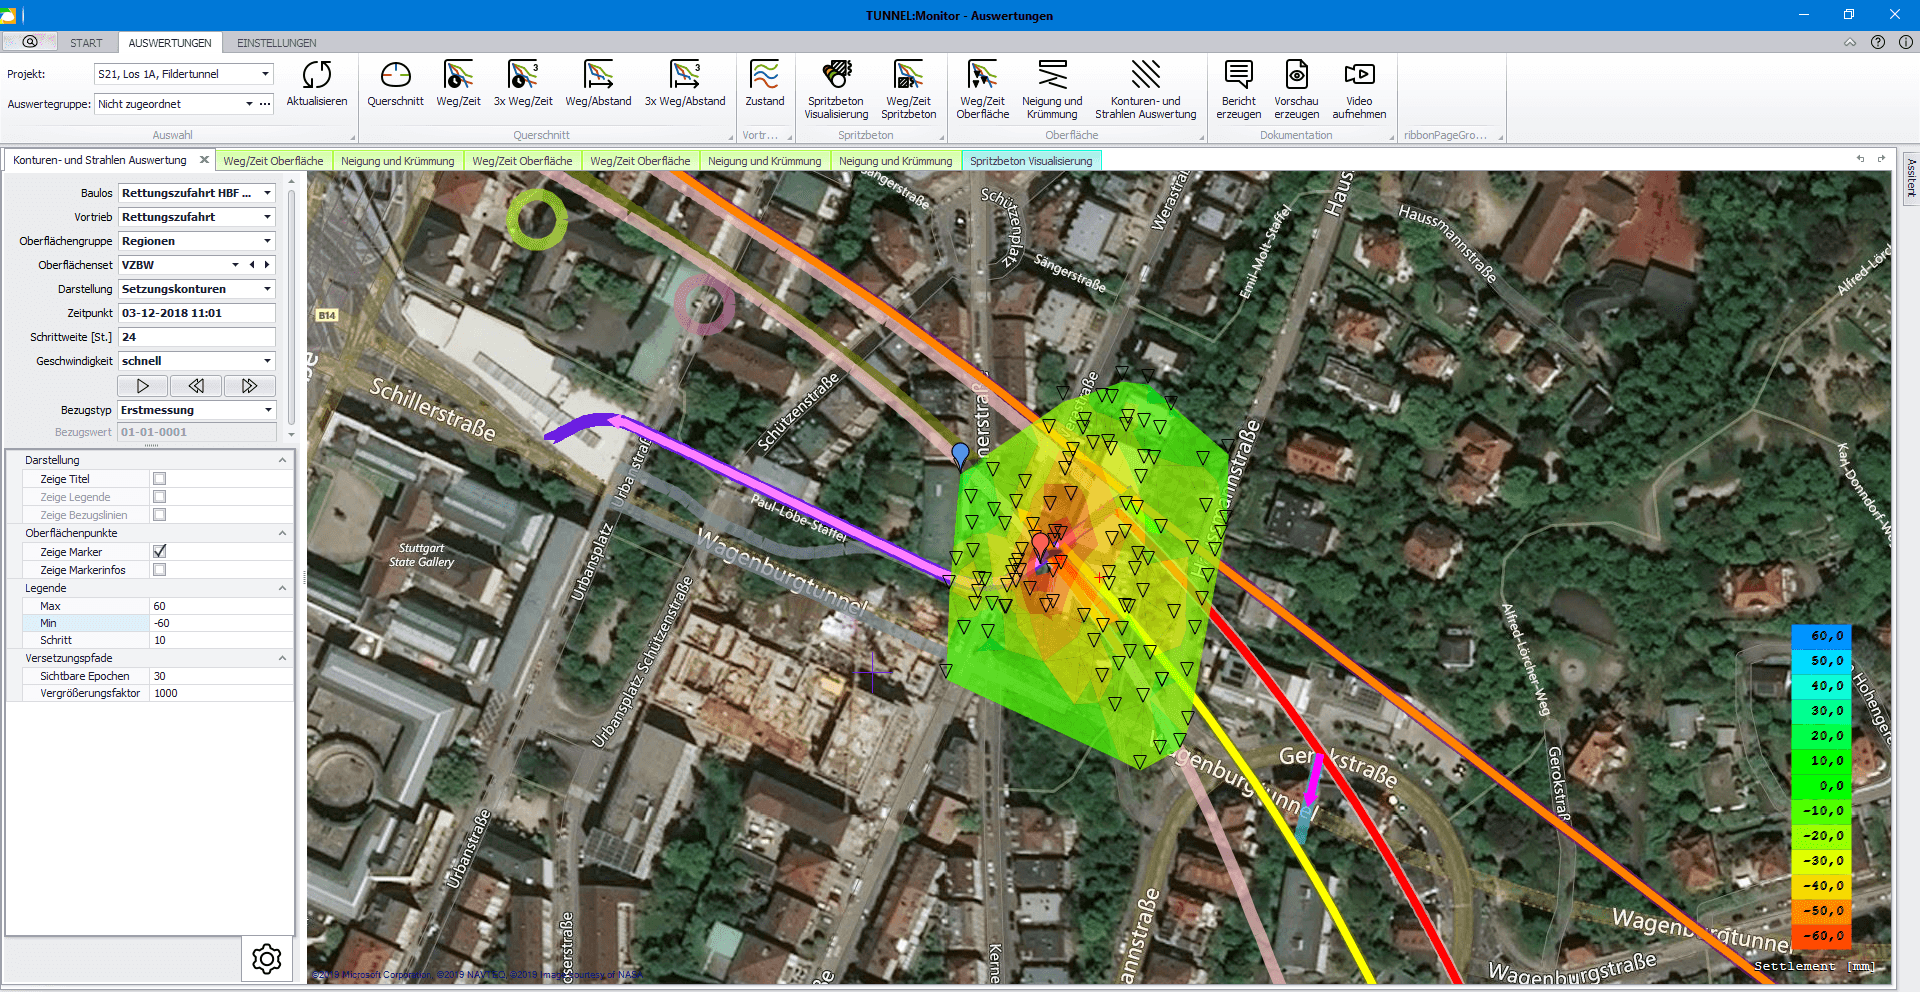
Task: Launch Konturen- und Strahlen Auswertung
Action: [1145, 76]
